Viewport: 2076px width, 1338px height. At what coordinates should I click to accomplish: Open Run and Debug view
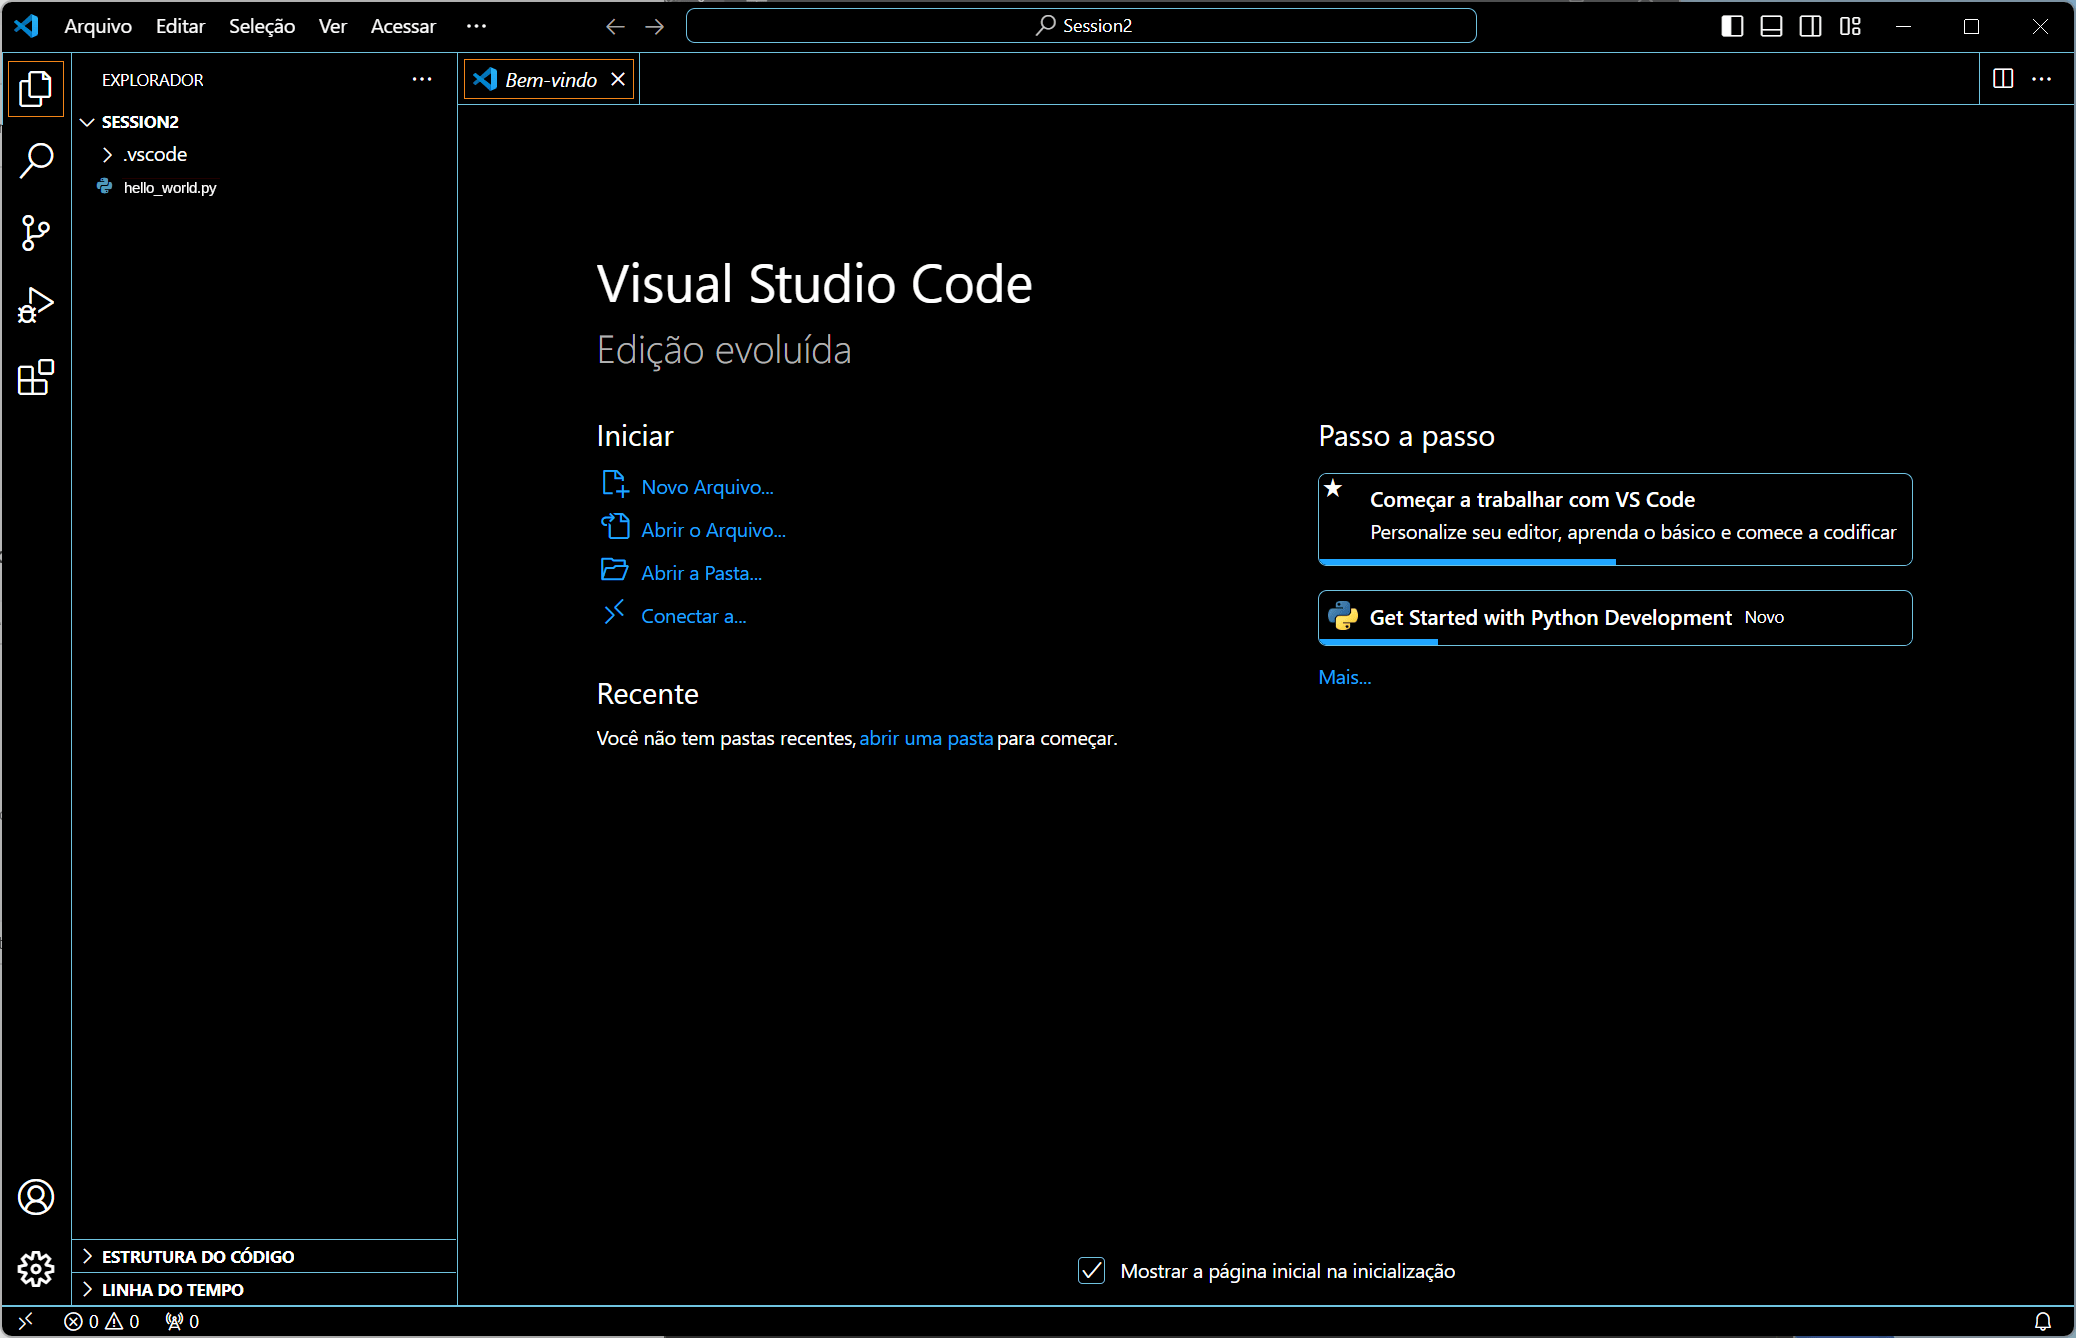point(36,306)
